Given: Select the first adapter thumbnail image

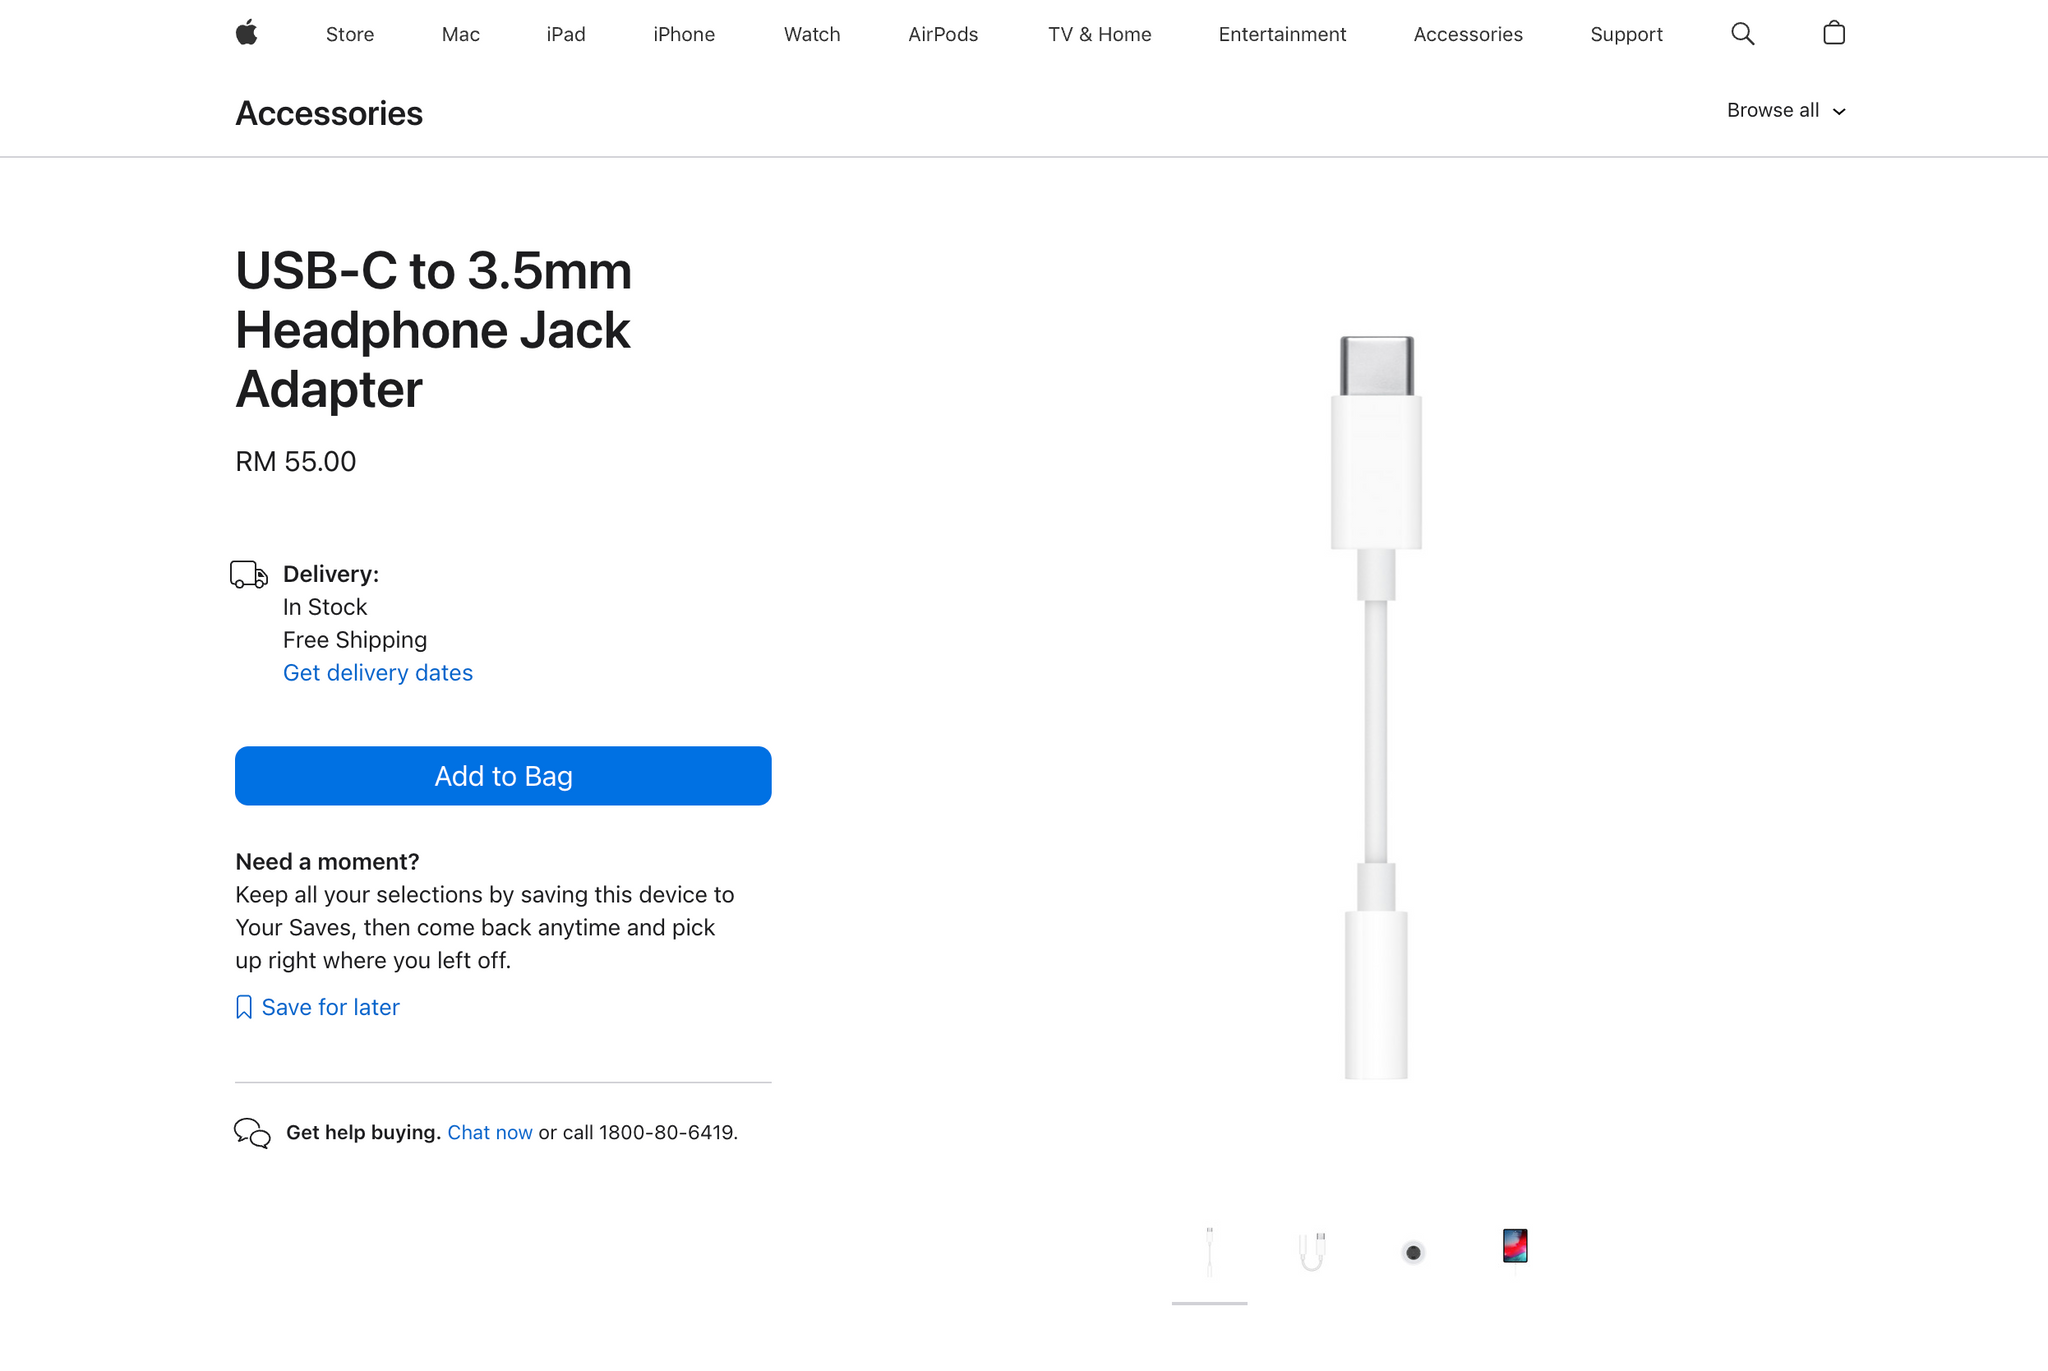Looking at the screenshot, I should tap(1210, 1252).
